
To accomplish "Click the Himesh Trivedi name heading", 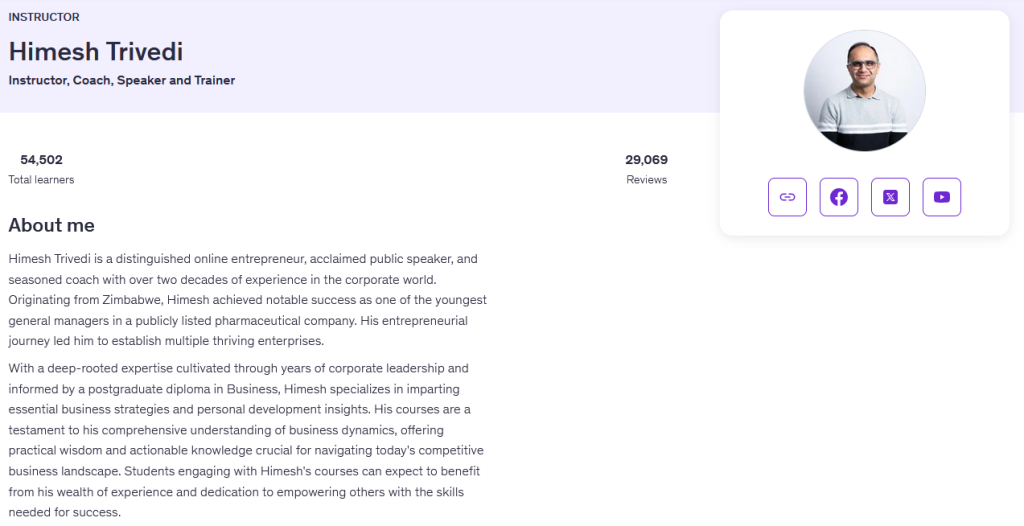I will pos(96,52).
